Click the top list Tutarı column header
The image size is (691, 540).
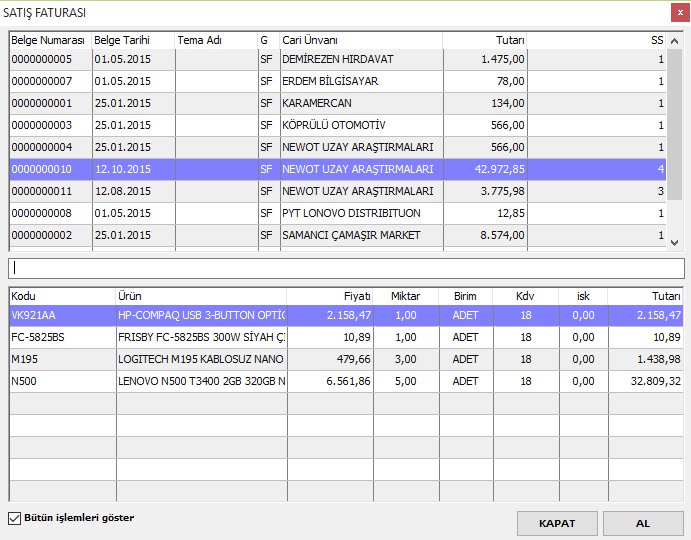pyautogui.click(x=485, y=41)
